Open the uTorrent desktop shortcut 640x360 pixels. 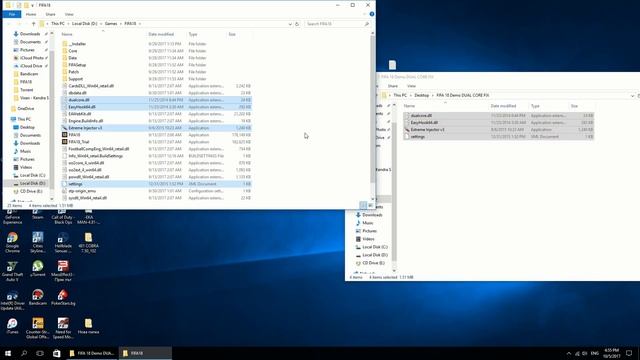click(38, 269)
